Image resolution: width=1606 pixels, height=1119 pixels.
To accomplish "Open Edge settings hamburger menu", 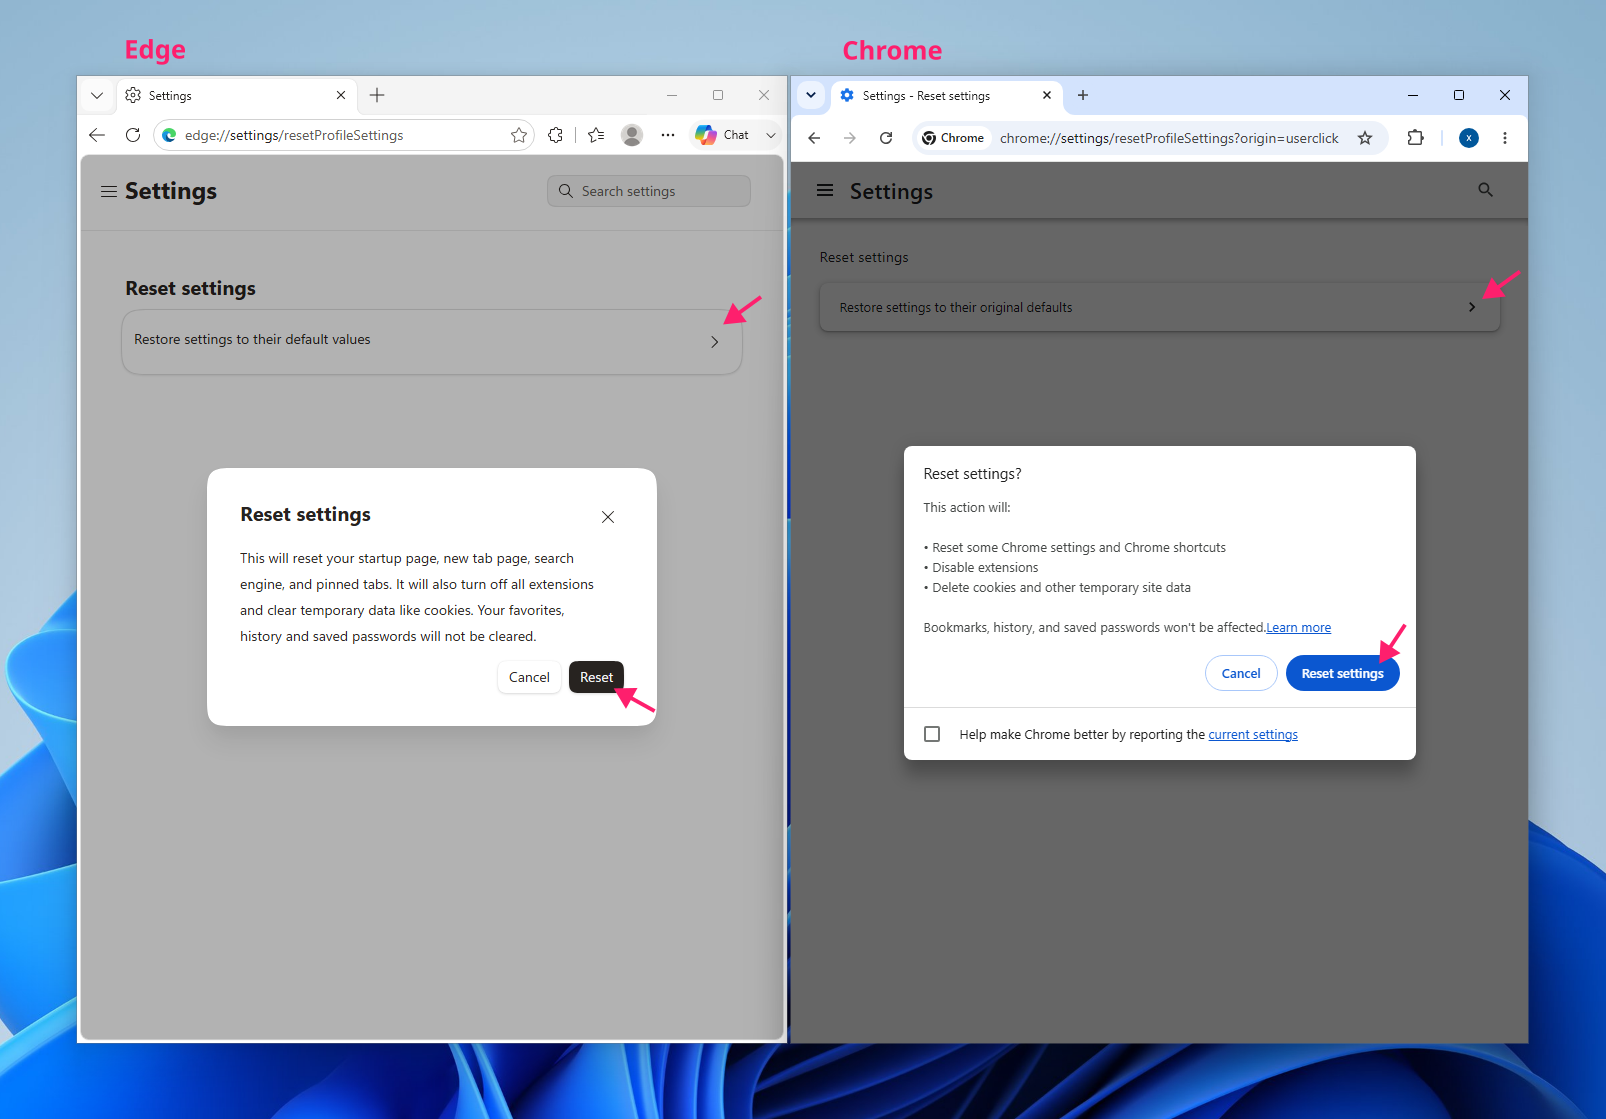I will (x=109, y=191).
